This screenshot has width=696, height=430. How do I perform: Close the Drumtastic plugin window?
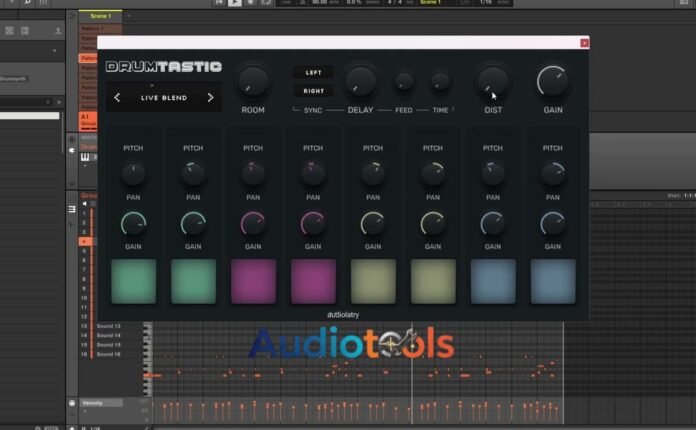pyautogui.click(x=585, y=43)
